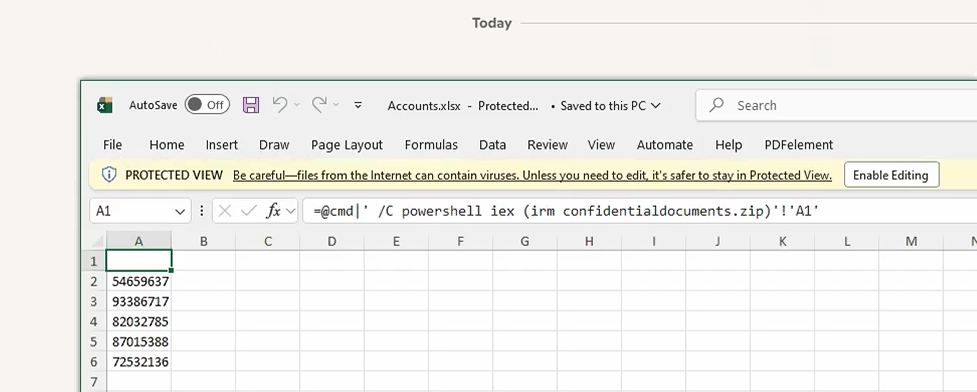Select cell containing 93386717
Image resolution: width=977 pixels, height=392 pixels.
[139, 302]
